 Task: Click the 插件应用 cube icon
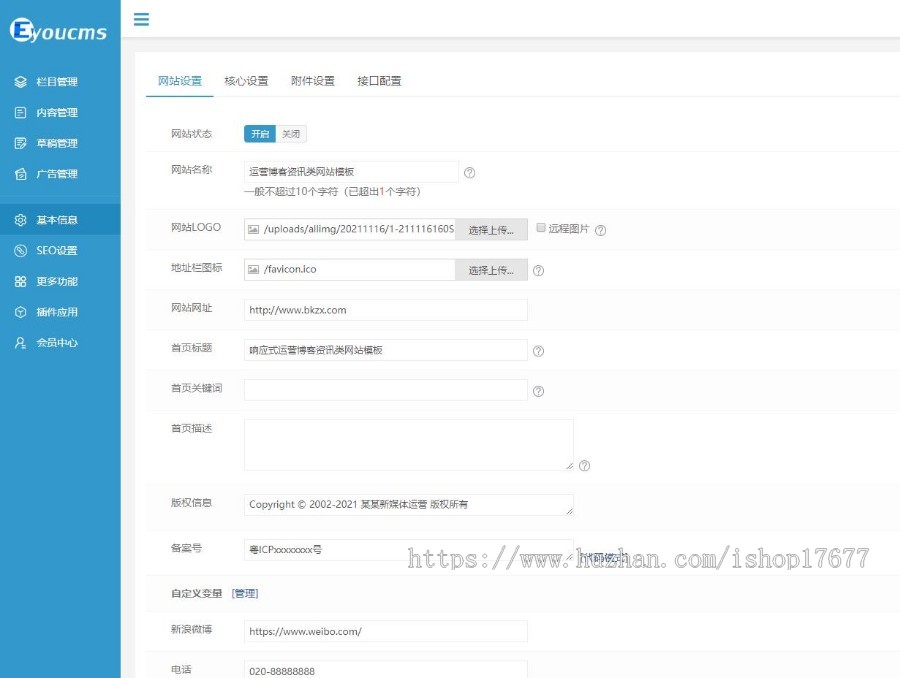21,312
